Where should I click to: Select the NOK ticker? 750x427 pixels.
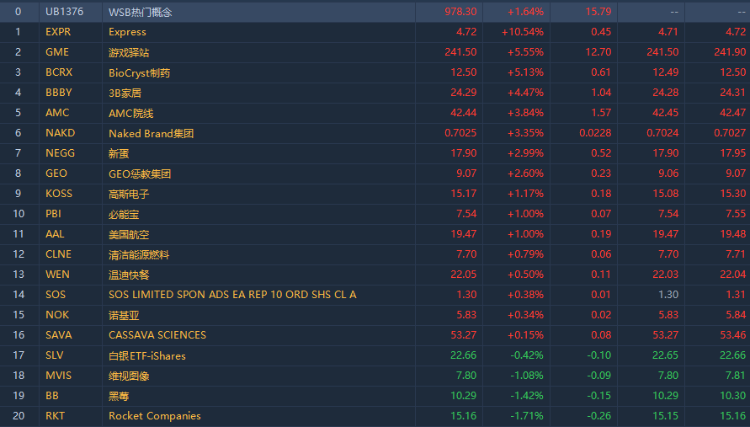[x=57, y=315]
